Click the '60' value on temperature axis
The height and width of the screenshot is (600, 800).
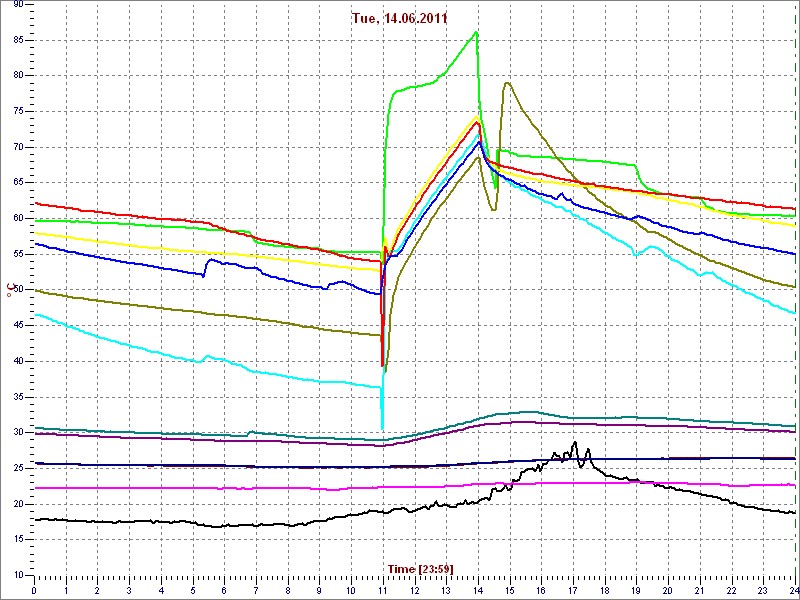18,218
